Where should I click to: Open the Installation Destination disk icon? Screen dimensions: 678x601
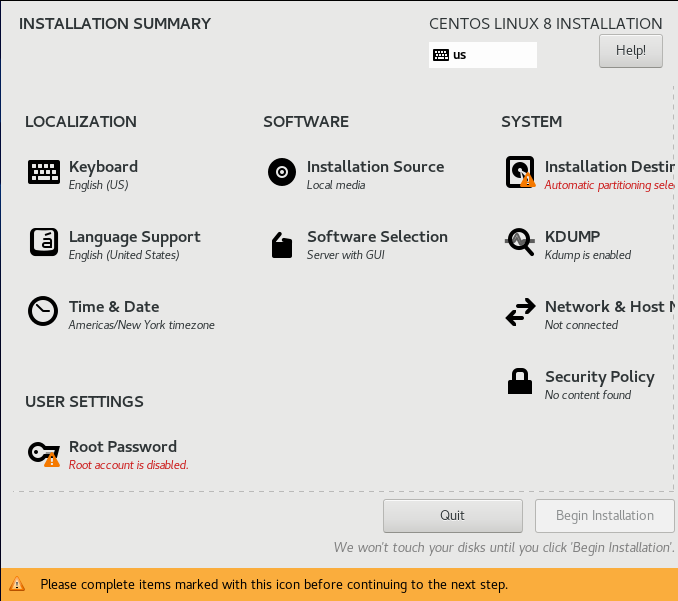click(521, 172)
